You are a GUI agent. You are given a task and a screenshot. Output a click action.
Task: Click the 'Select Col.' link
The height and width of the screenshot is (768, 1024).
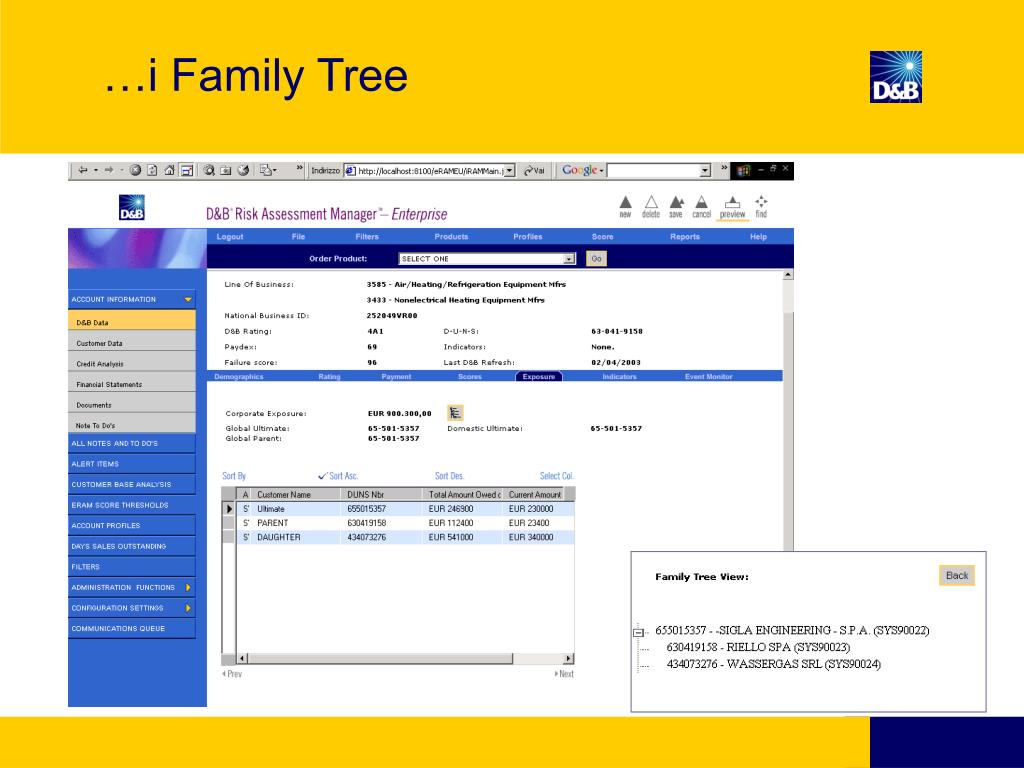click(x=556, y=475)
